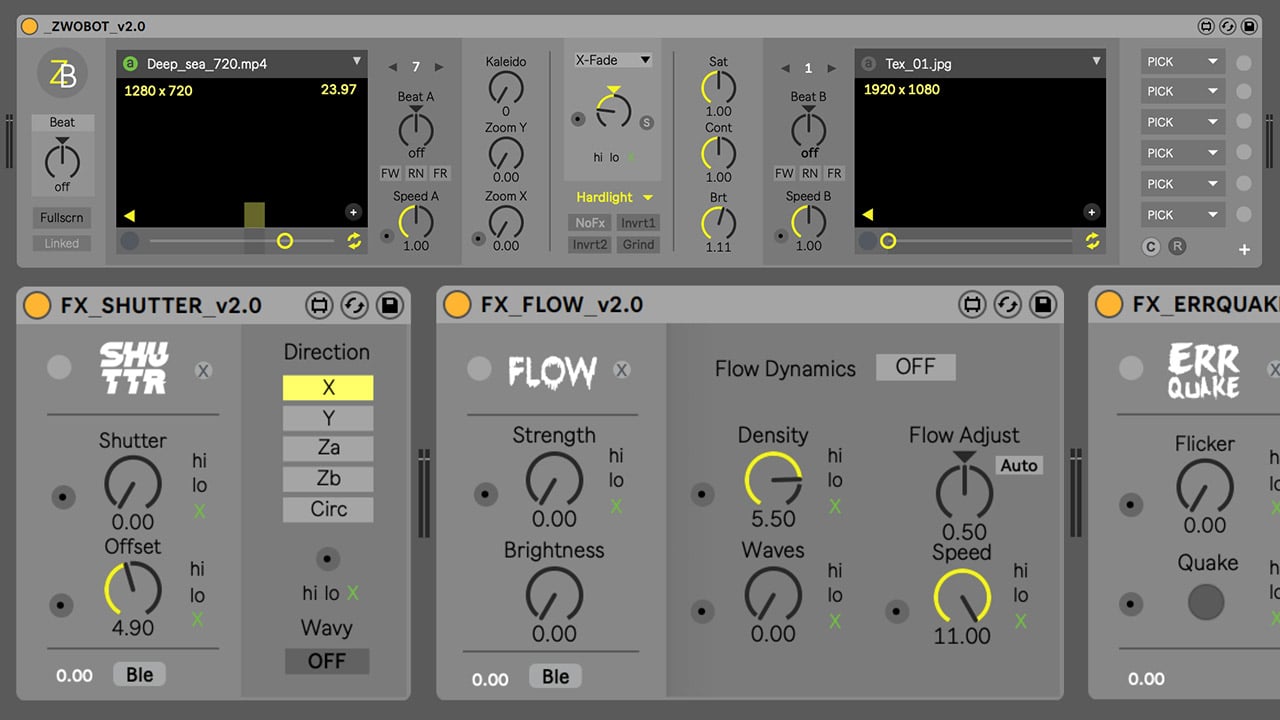The height and width of the screenshot is (720, 1280).
Task: Click the Auto button near Flow Adjust
Action: (x=1019, y=465)
